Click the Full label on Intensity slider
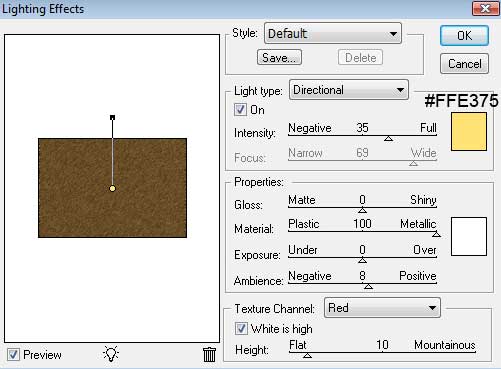The height and width of the screenshot is (369, 501). point(428,128)
